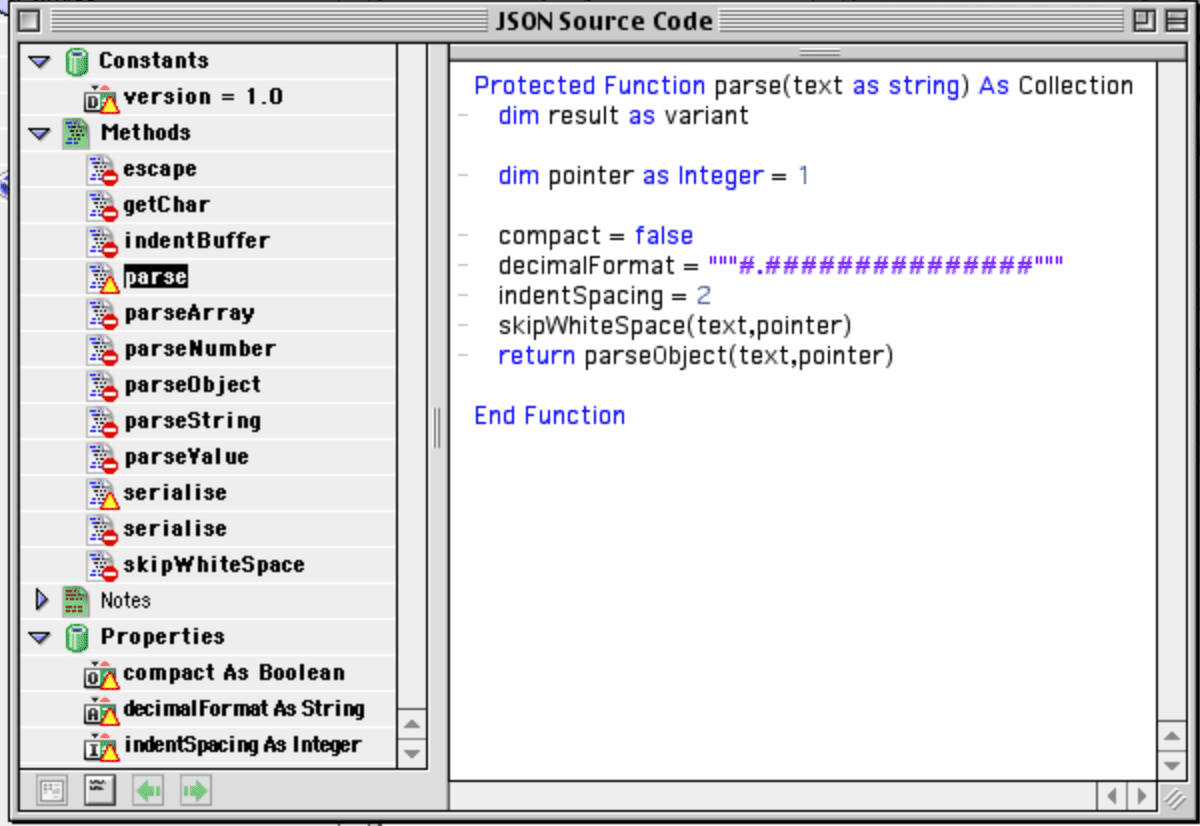The image size is (1200, 826).
Task: Click the Notes group icon
Action: 76,600
